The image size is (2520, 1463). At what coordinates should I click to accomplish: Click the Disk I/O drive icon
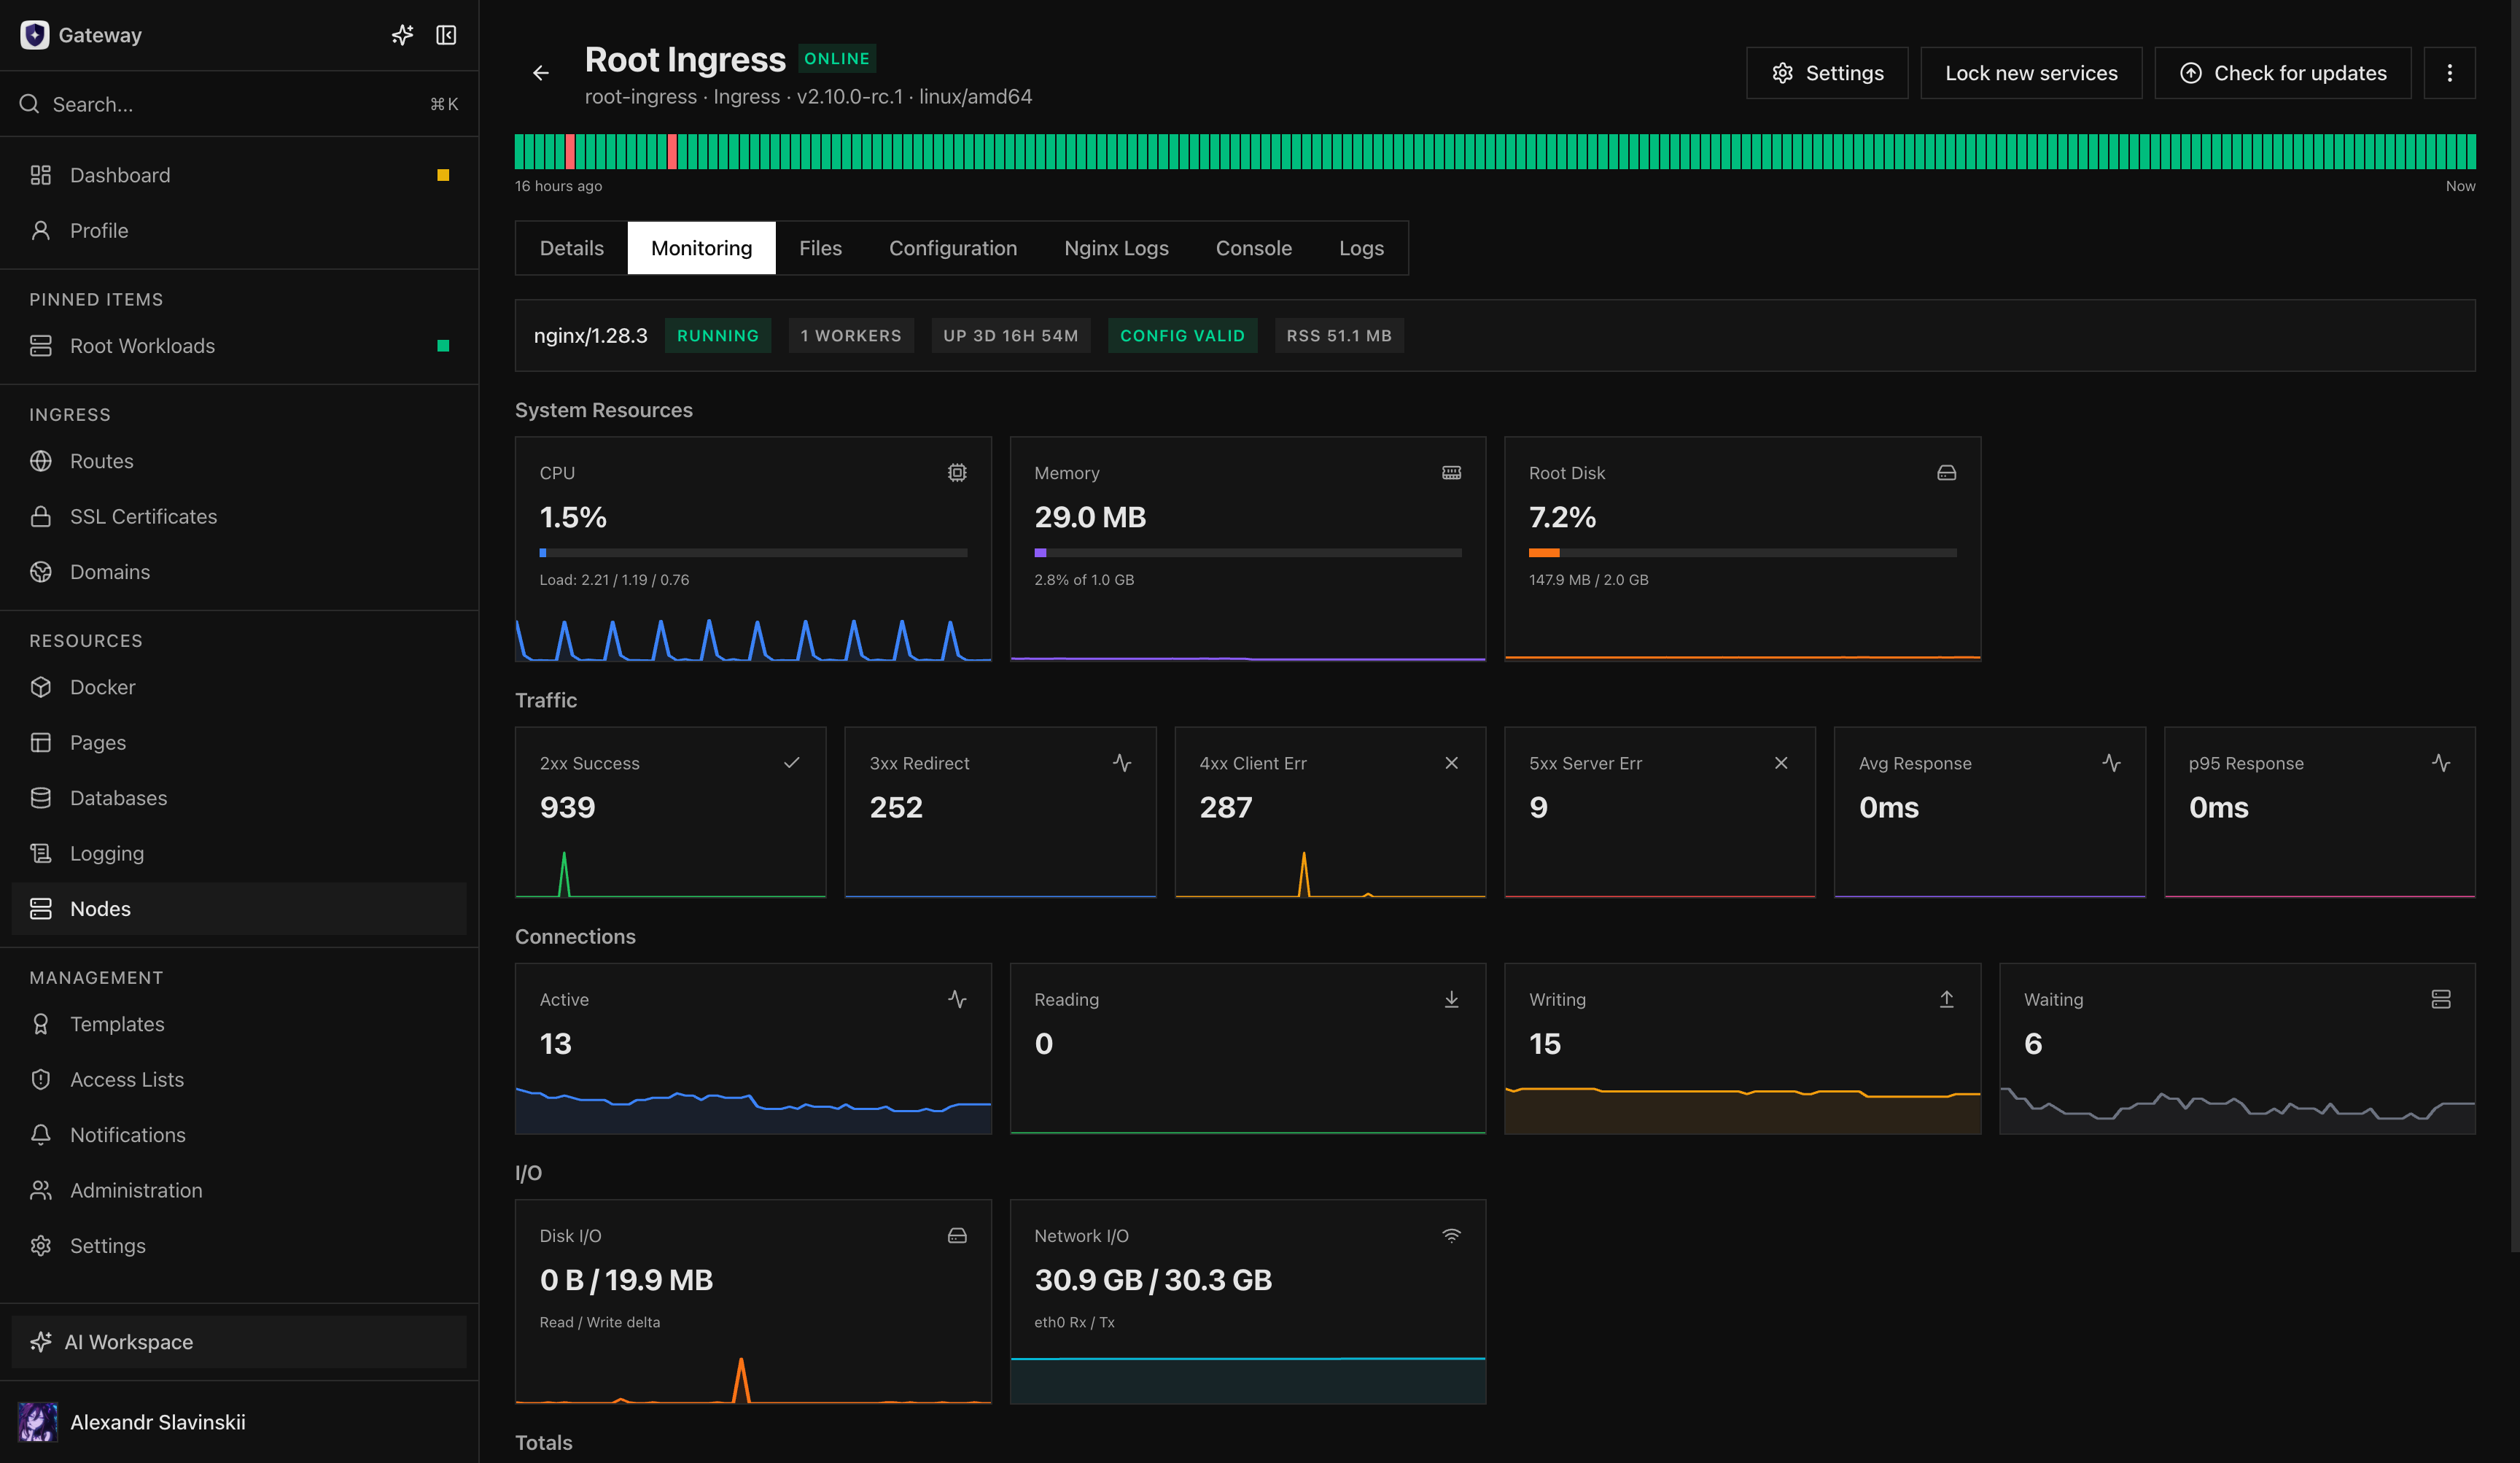click(x=957, y=1236)
